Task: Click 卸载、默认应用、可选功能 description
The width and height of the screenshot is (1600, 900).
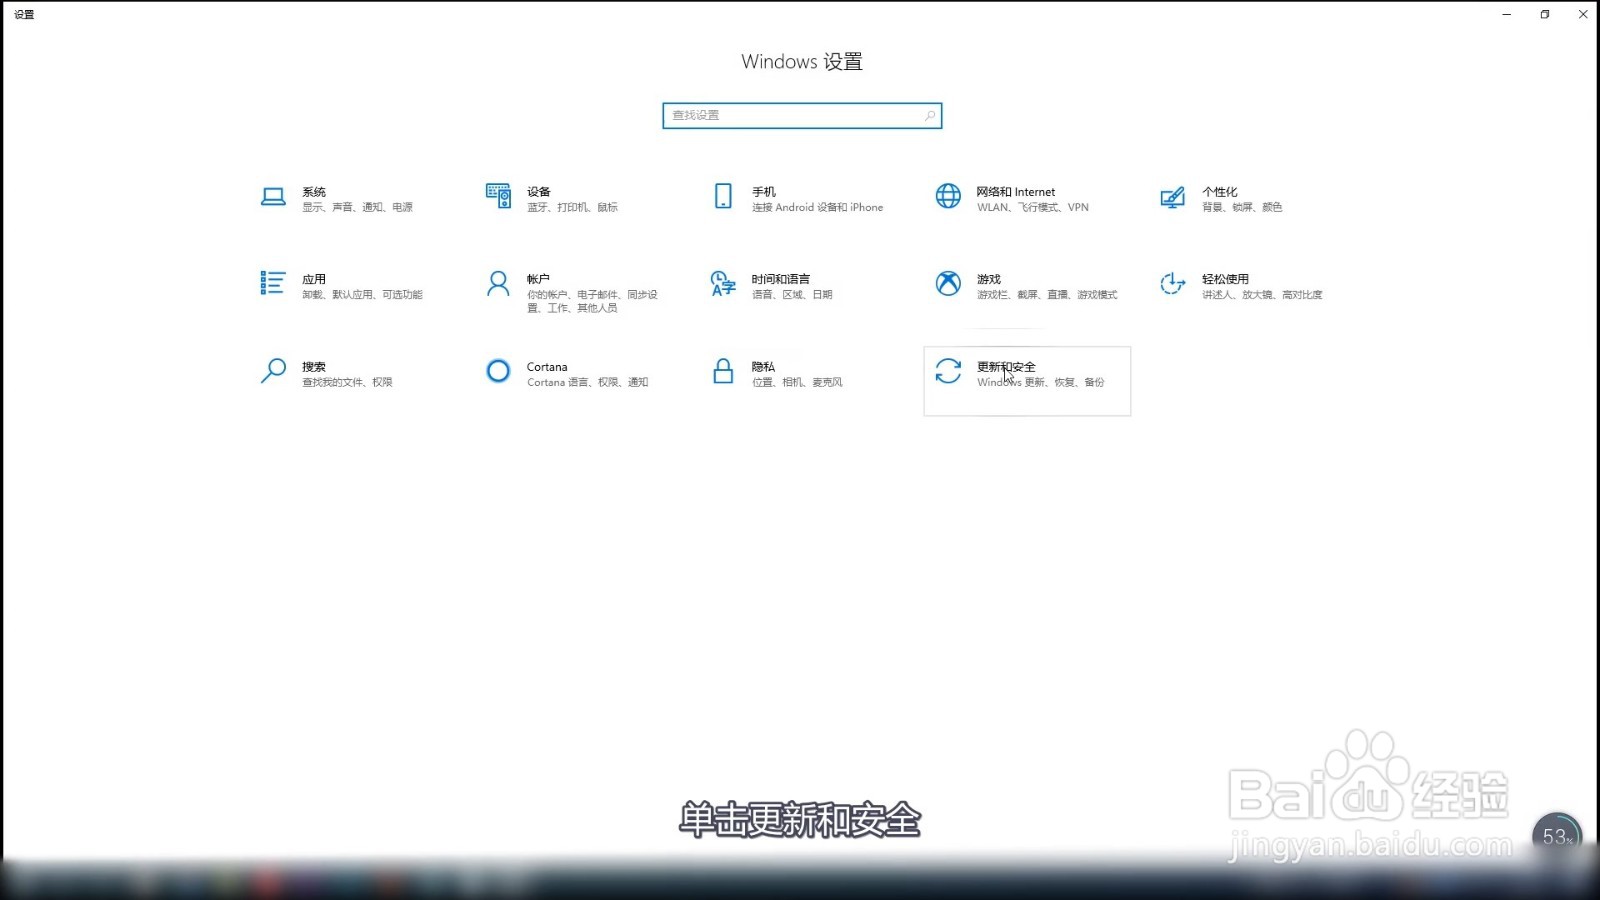Action: click(x=362, y=295)
